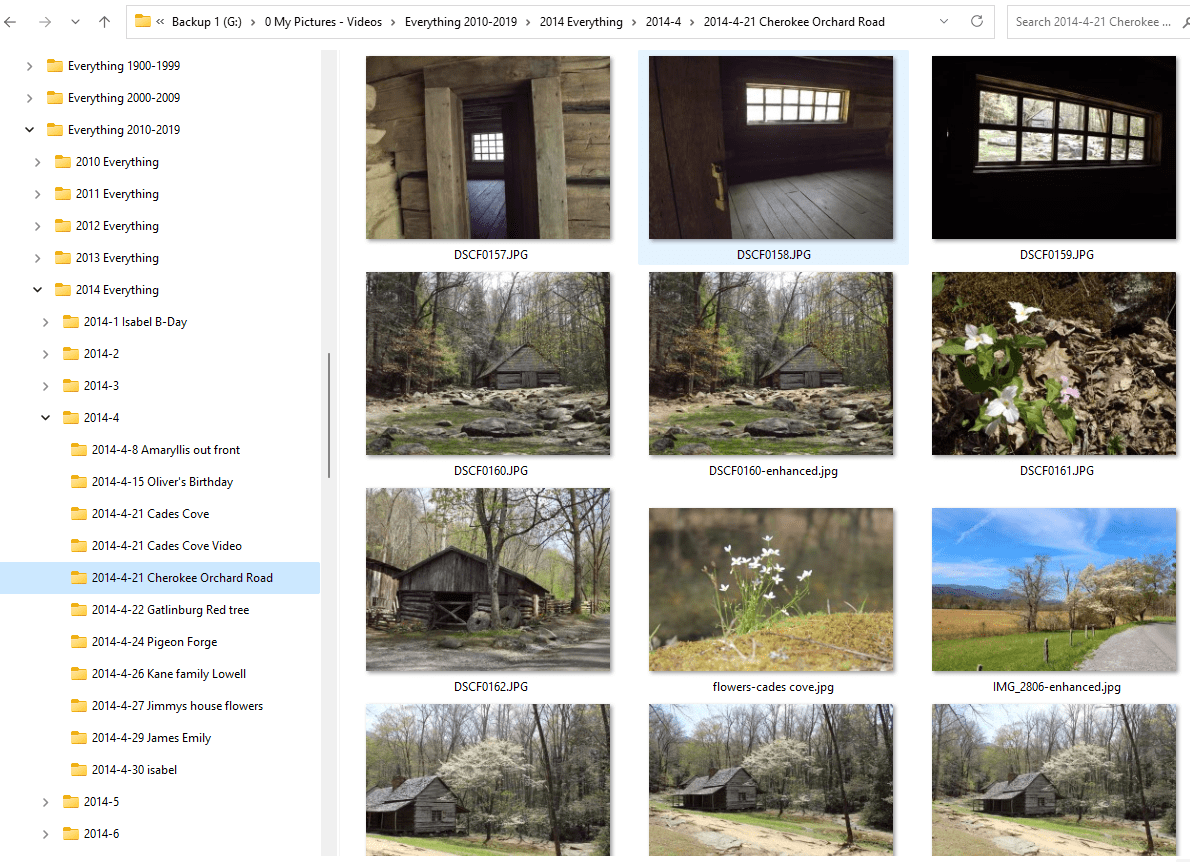Click the Refresh button in address bar
This screenshot has height=862, width=1190.
tap(977, 21)
